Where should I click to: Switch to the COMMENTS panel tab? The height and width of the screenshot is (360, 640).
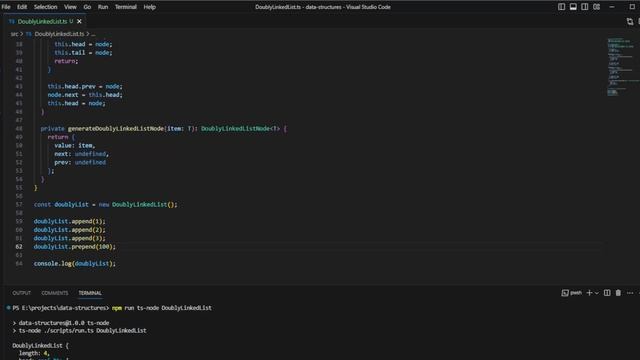tap(55, 293)
